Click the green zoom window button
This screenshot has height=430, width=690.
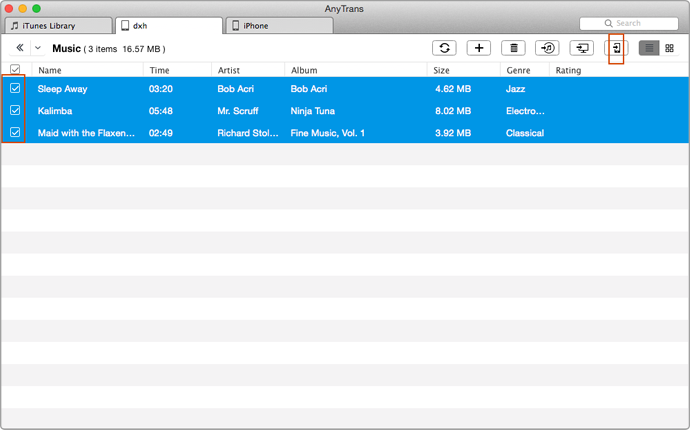click(x=37, y=8)
